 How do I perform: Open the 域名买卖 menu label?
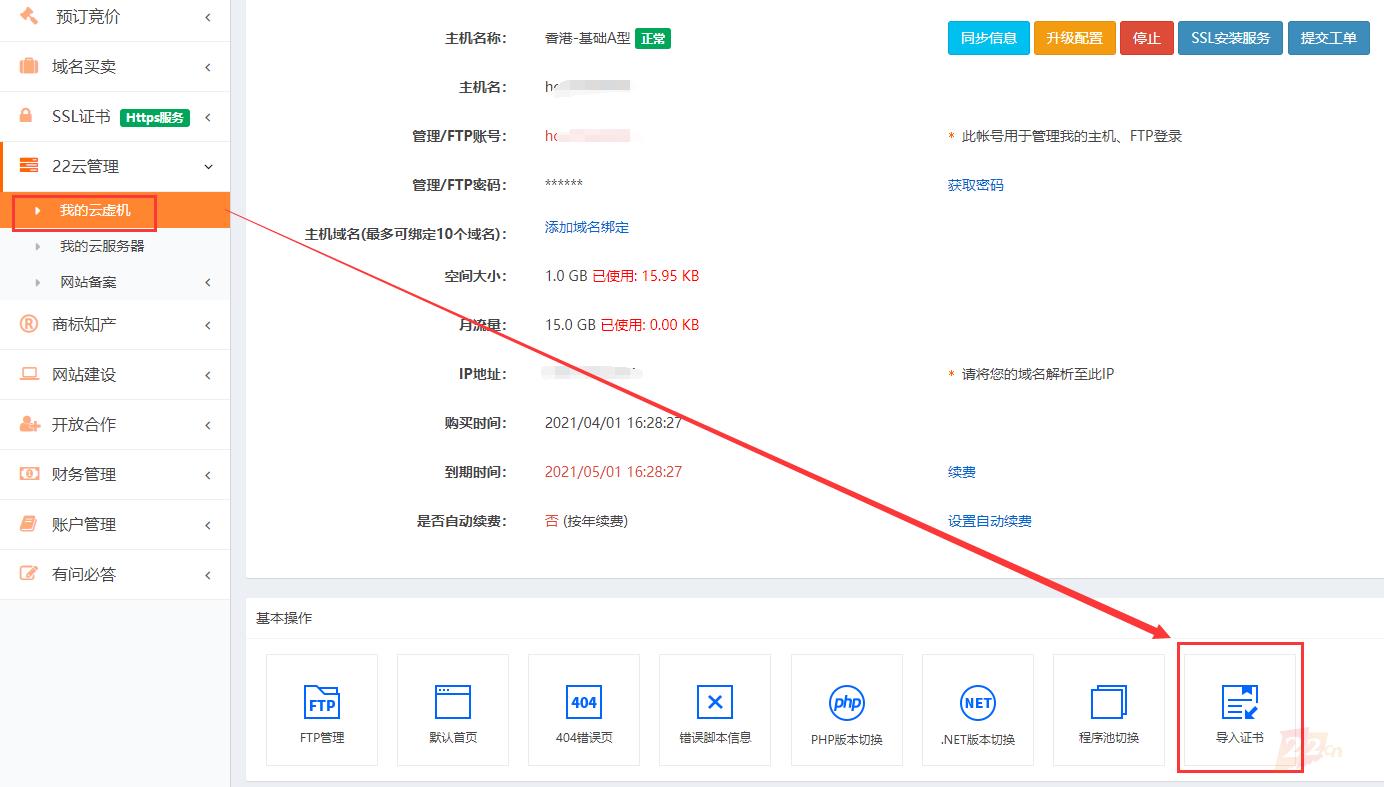click(84, 67)
